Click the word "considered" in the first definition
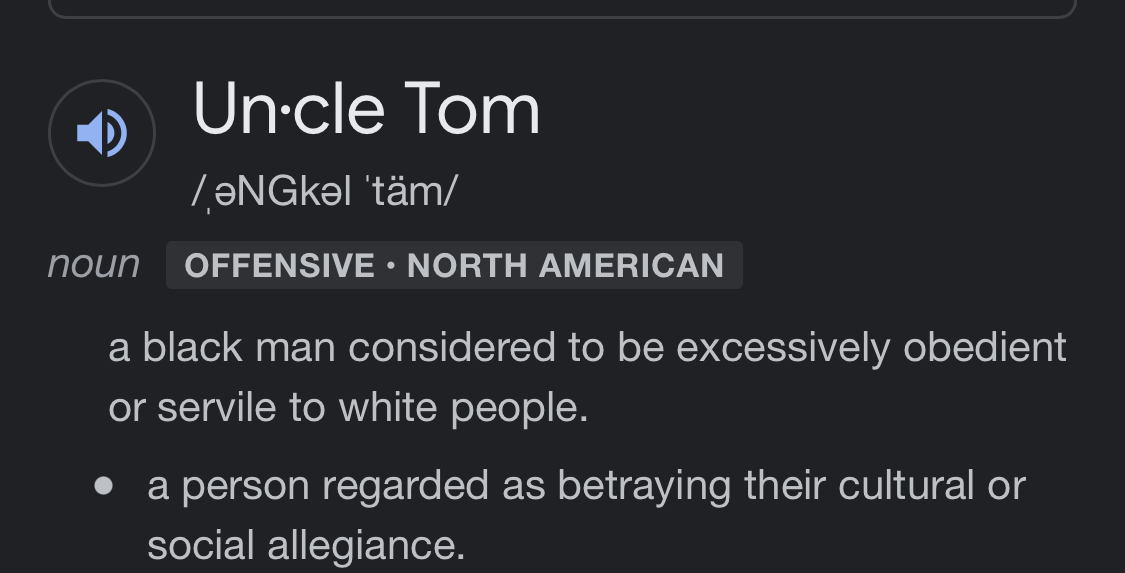Screen dimensions: 1125x573 click(452, 347)
